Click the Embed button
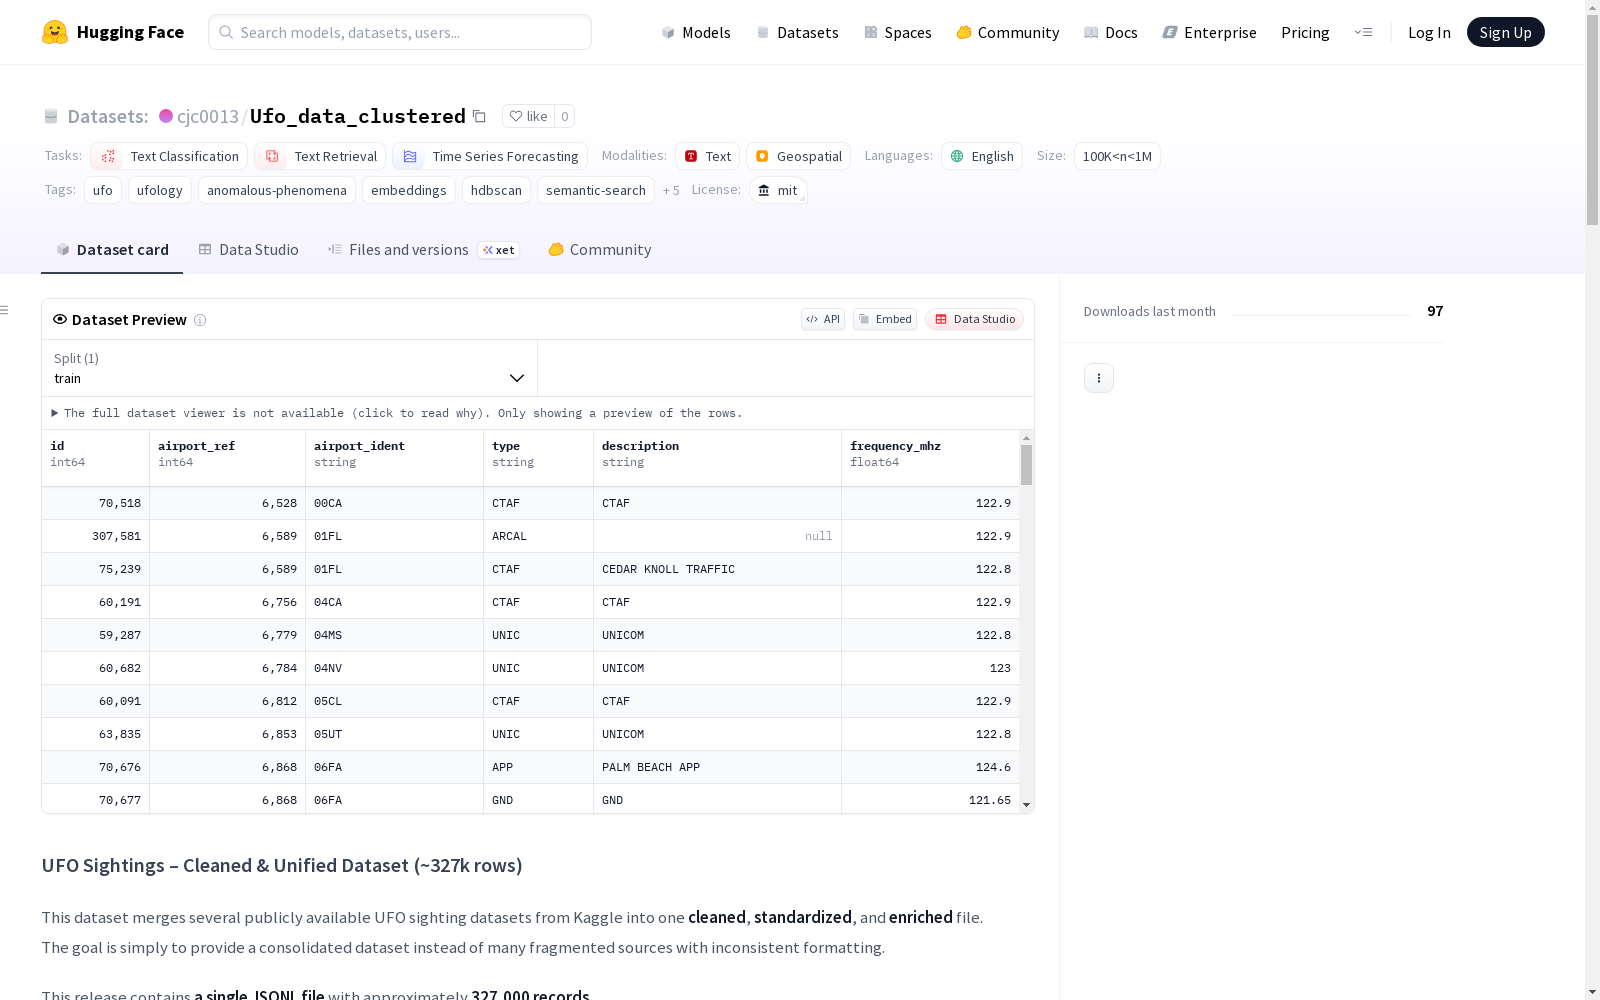The width and height of the screenshot is (1600, 1000). coord(885,319)
